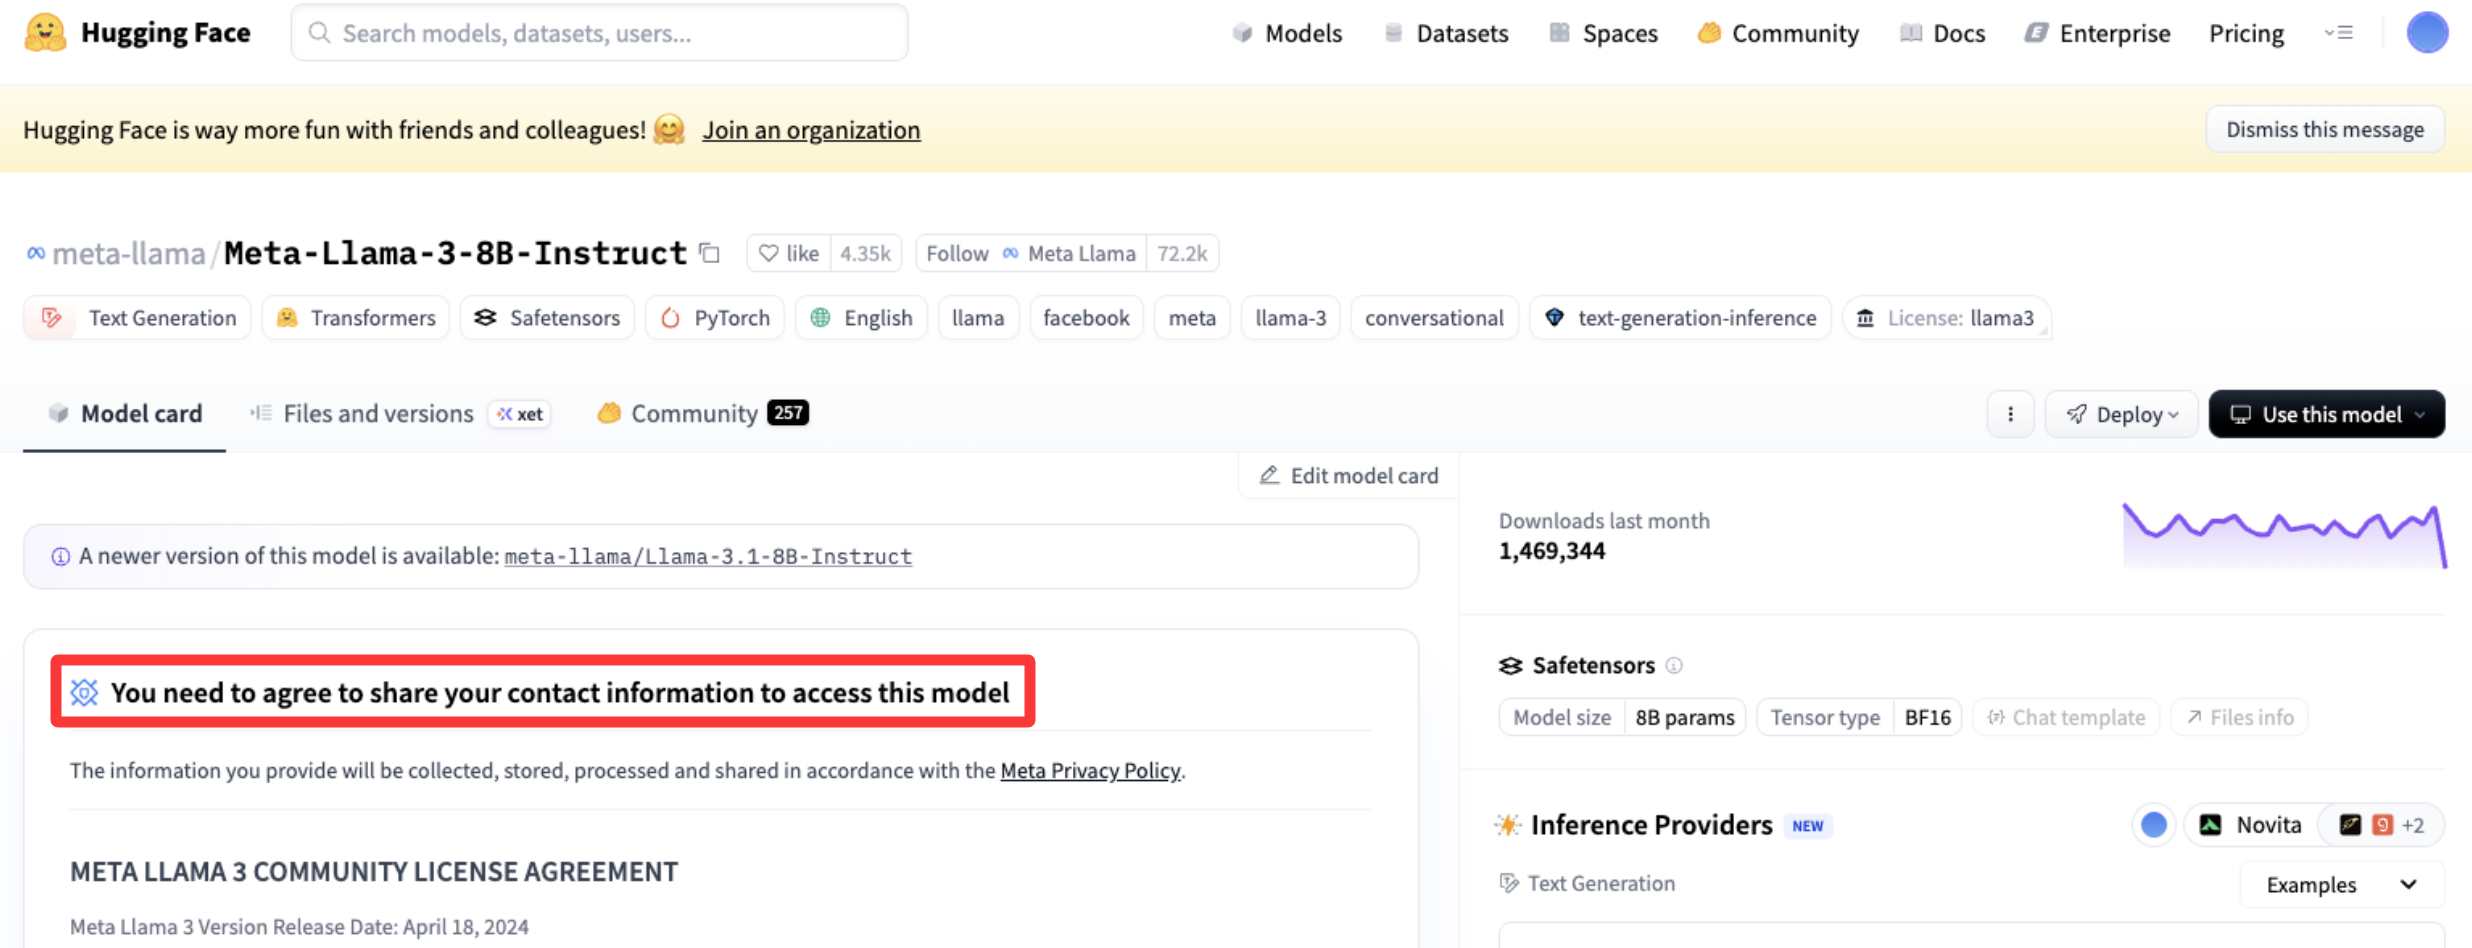Go to Spaces in top navigation
Image resolution: width=2472 pixels, height=948 pixels.
(1603, 33)
